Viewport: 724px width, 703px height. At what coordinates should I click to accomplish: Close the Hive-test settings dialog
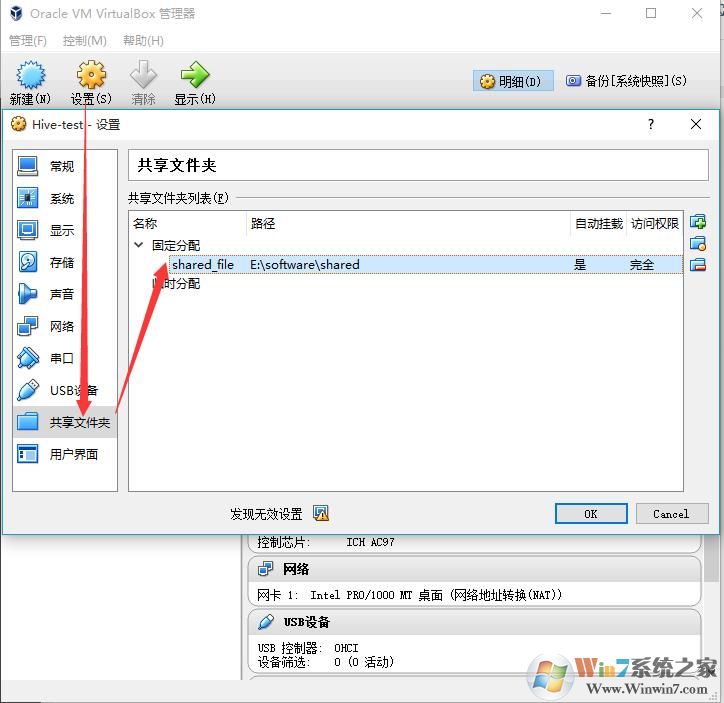point(695,124)
